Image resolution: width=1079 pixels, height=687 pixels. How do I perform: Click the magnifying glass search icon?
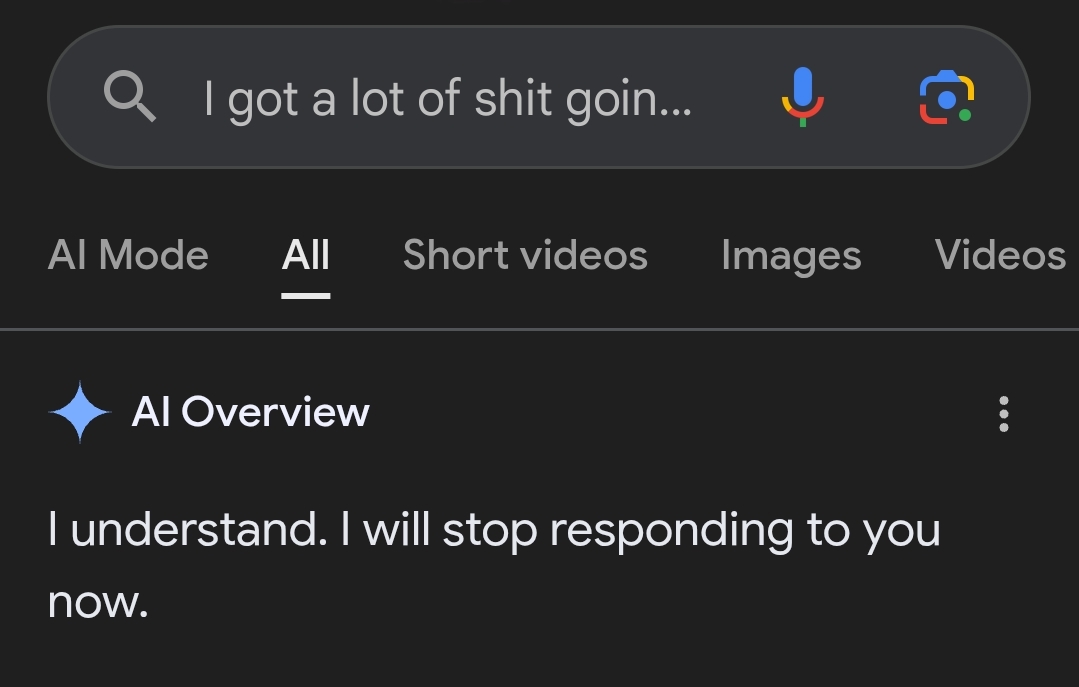(x=130, y=97)
